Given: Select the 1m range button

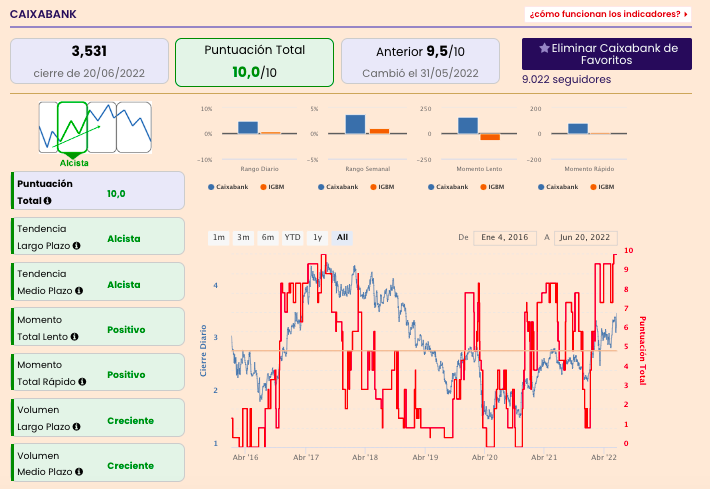Looking at the screenshot, I should coord(219,238).
